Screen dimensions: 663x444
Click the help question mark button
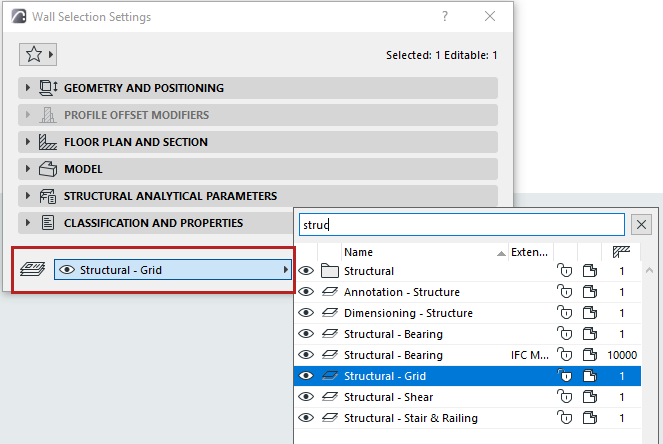pos(445,16)
